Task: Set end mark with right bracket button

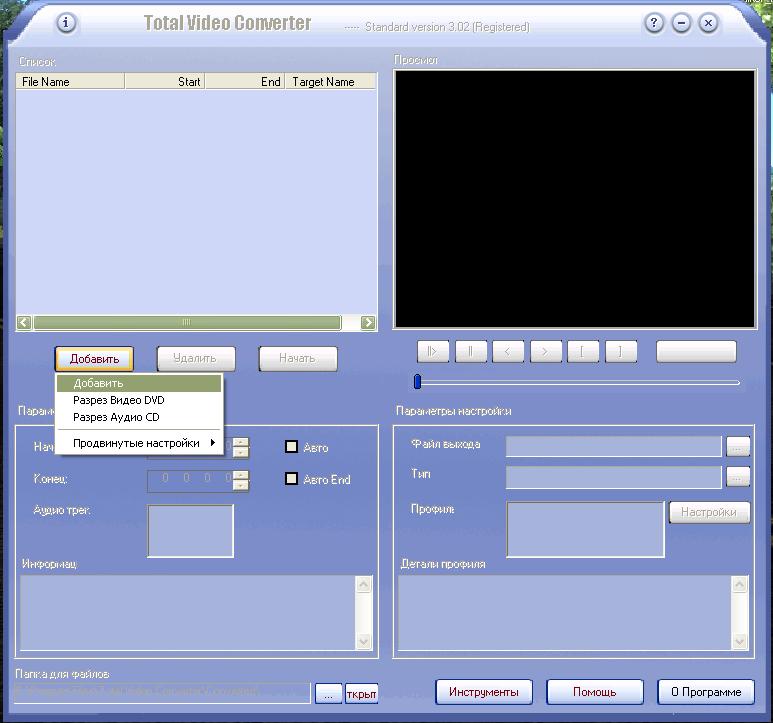Action: [621, 351]
